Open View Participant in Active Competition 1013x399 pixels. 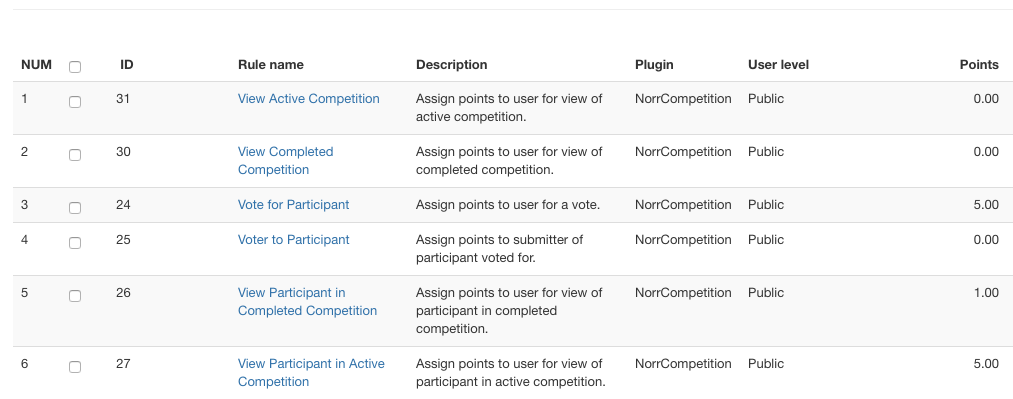click(x=311, y=373)
